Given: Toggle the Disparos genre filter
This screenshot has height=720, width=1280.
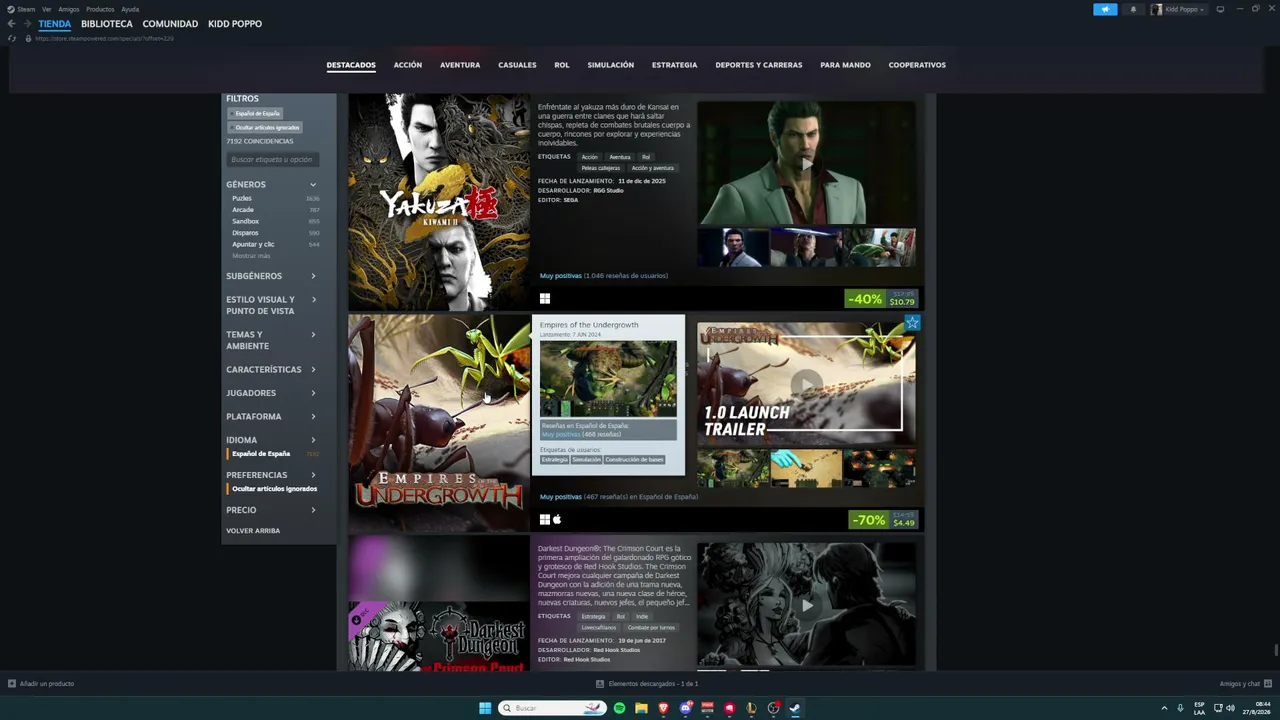Looking at the screenshot, I should [275, 233].
